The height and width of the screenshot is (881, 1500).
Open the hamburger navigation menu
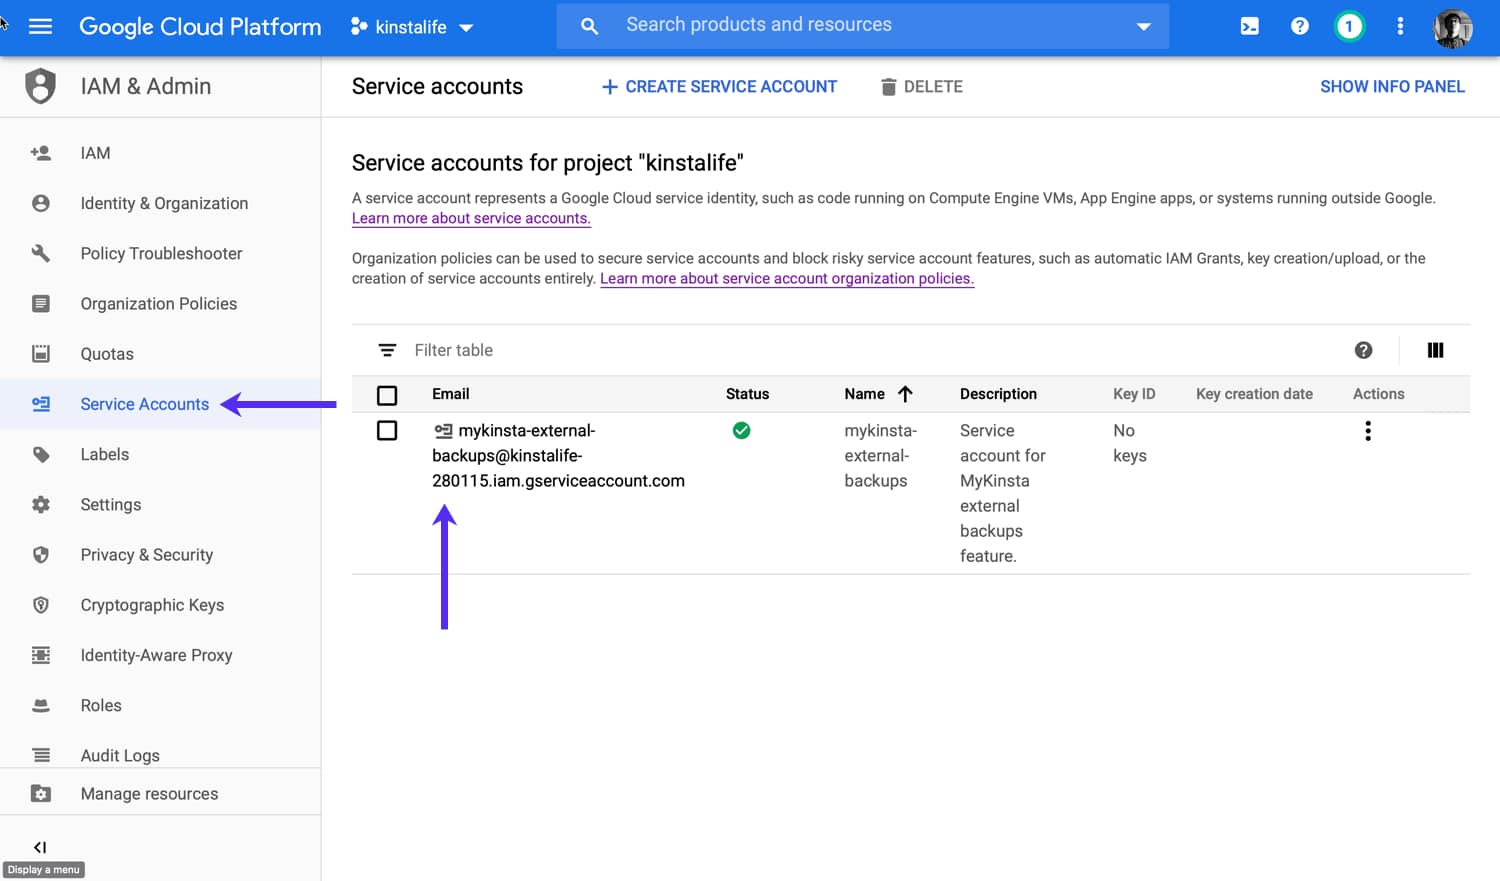pyautogui.click(x=40, y=27)
